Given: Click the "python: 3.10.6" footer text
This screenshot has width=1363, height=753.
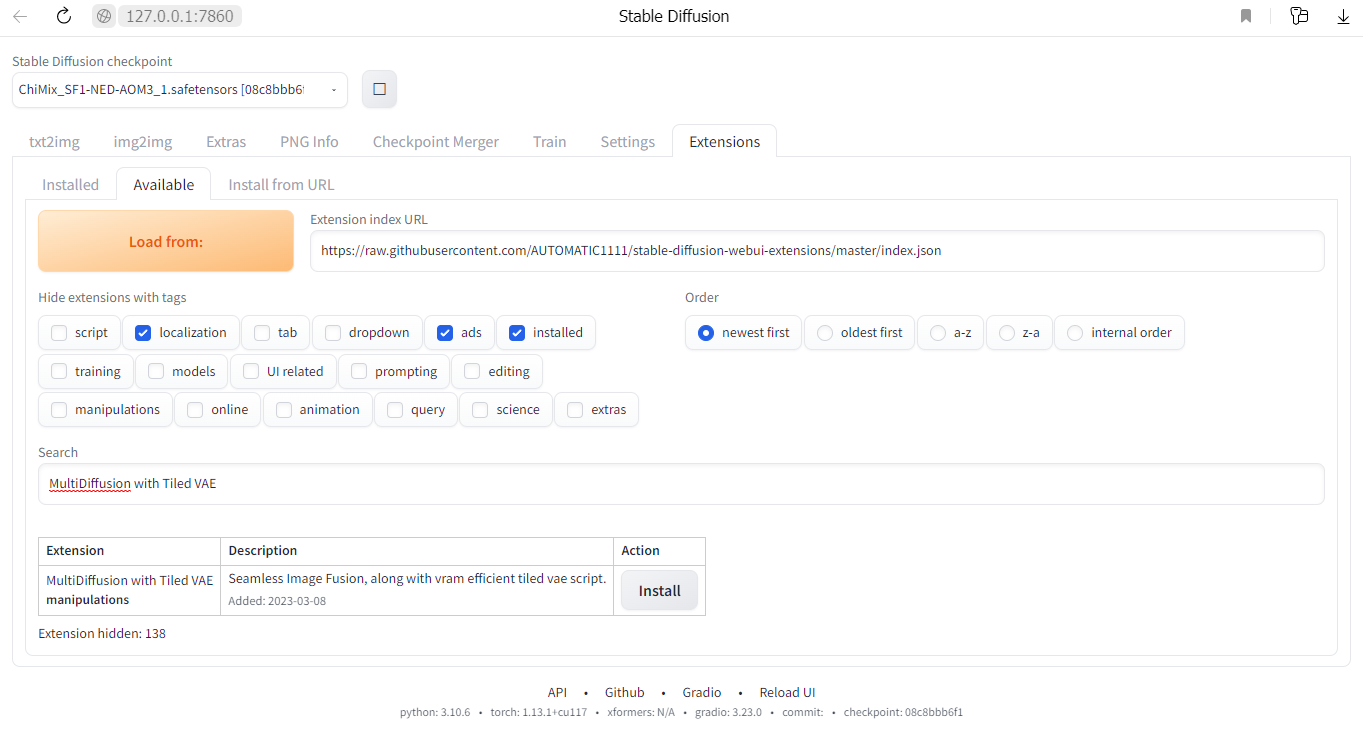Looking at the screenshot, I should [435, 713].
